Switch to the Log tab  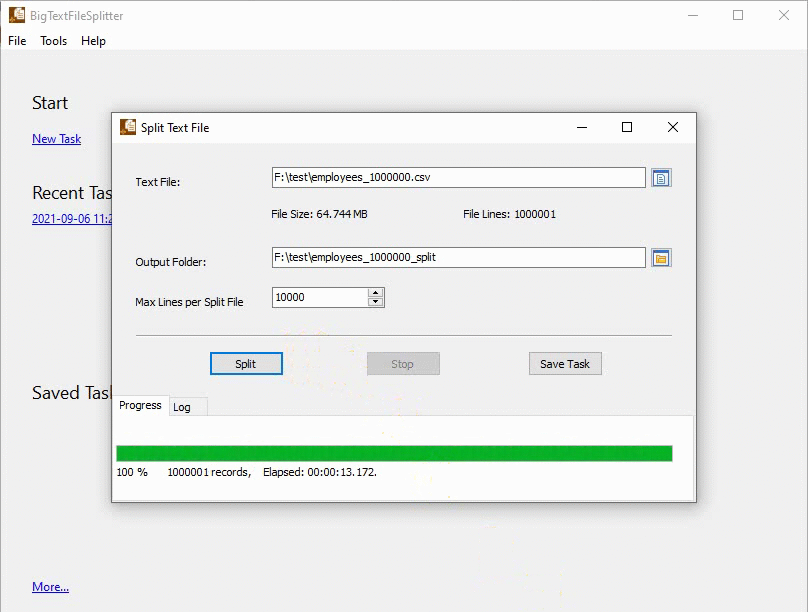pos(184,407)
